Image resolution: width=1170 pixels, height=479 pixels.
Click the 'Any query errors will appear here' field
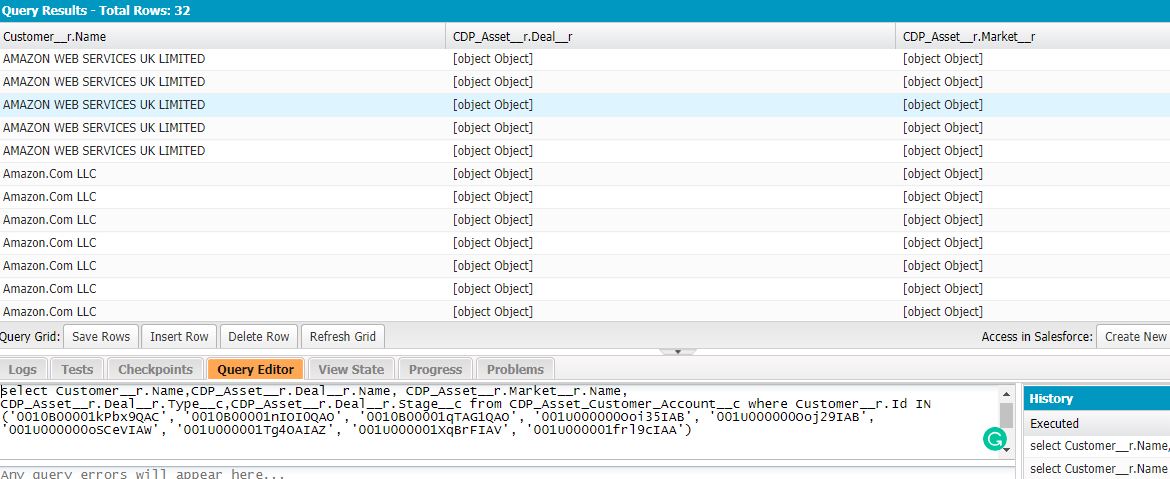click(x=507, y=473)
